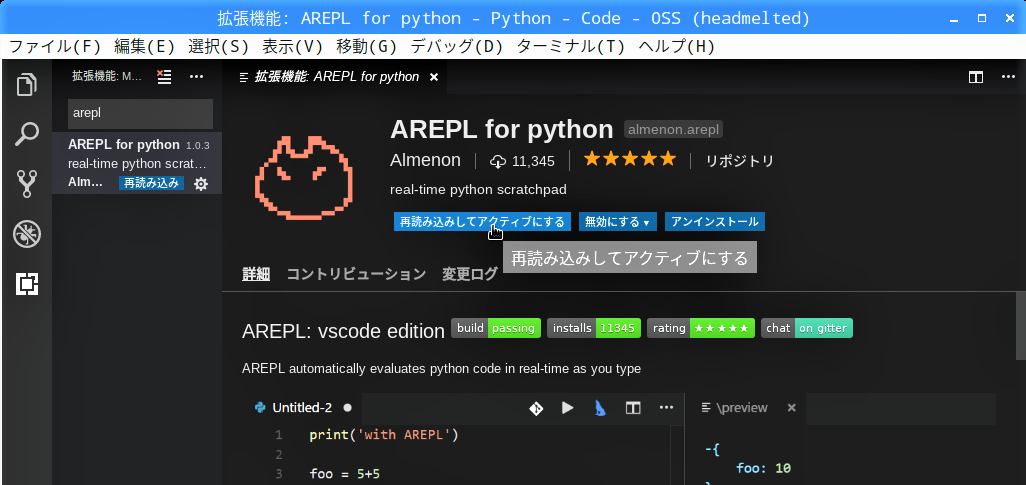Click the split editor icon
This screenshot has width=1026, height=485.
pyautogui.click(x=976, y=77)
